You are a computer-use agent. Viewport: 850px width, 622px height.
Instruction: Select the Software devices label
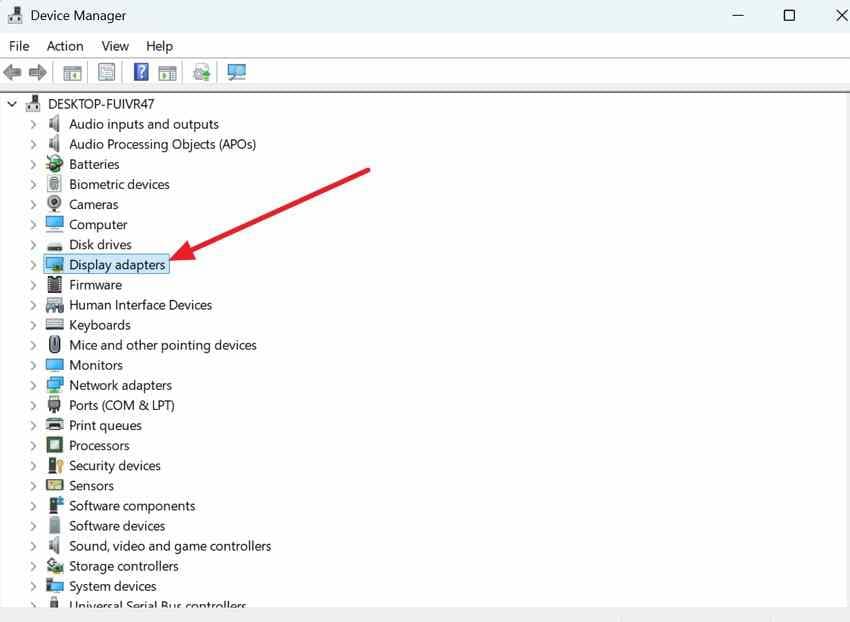coord(117,525)
